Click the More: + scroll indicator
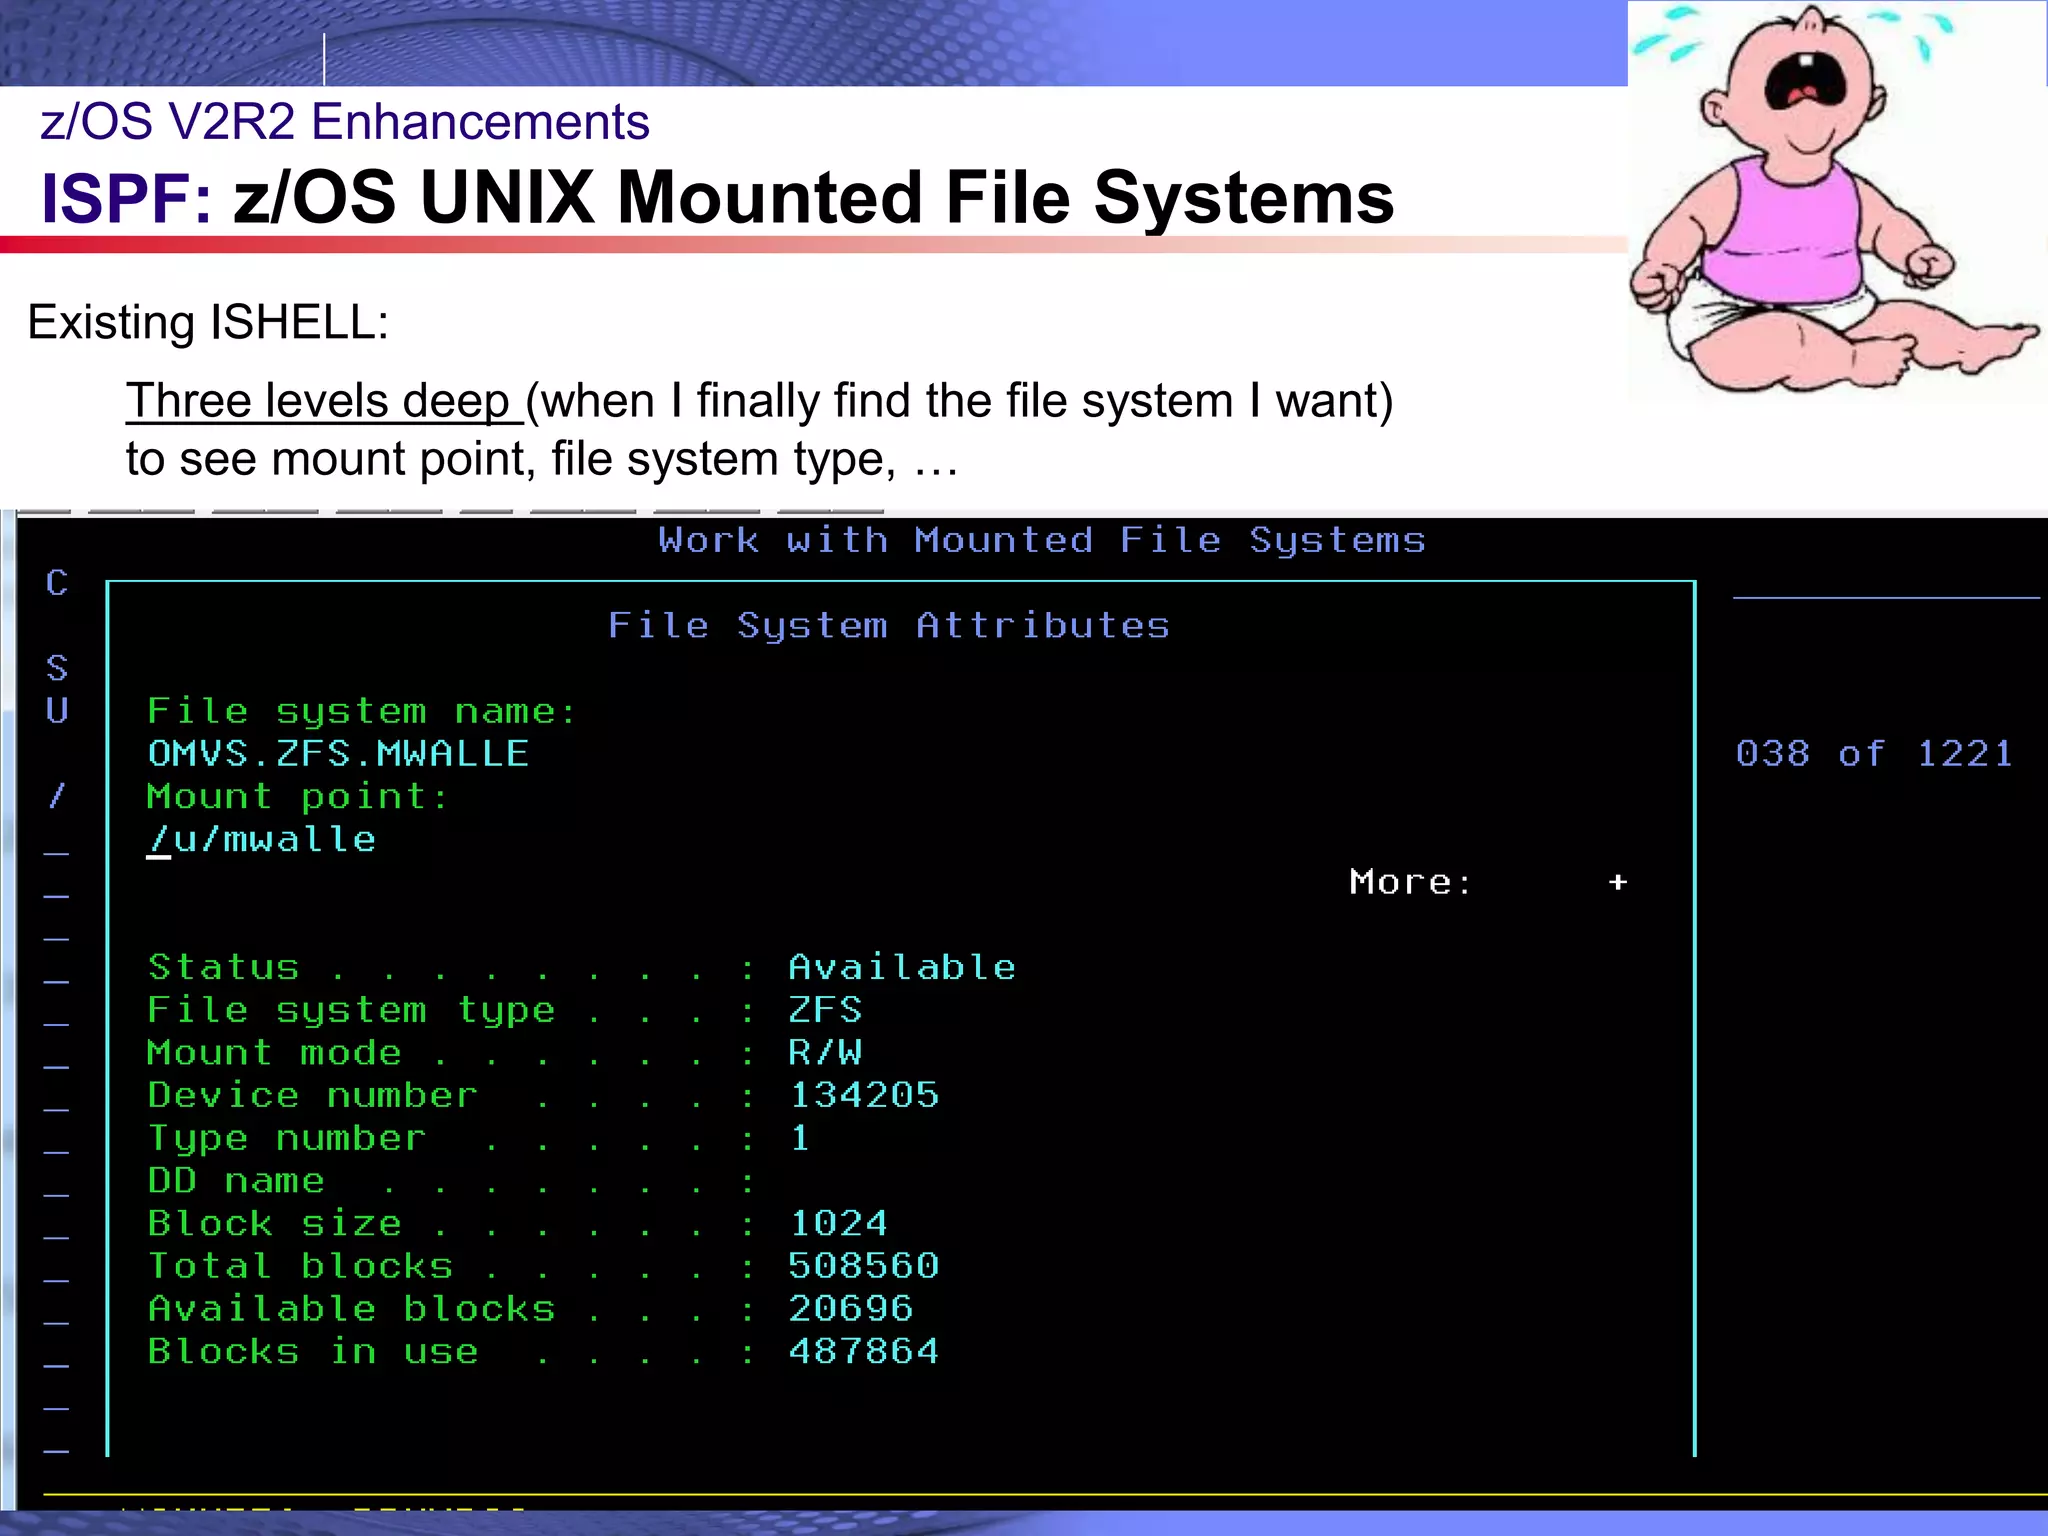The width and height of the screenshot is (2048, 1536). [x=1489, y=882]
